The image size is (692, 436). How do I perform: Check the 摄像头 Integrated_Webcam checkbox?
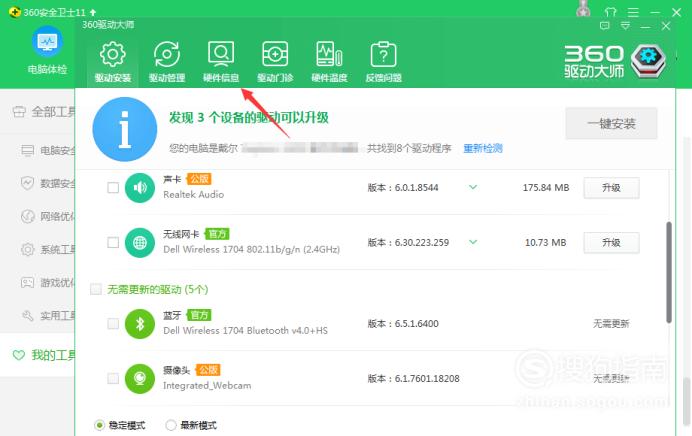click(113, 378)
